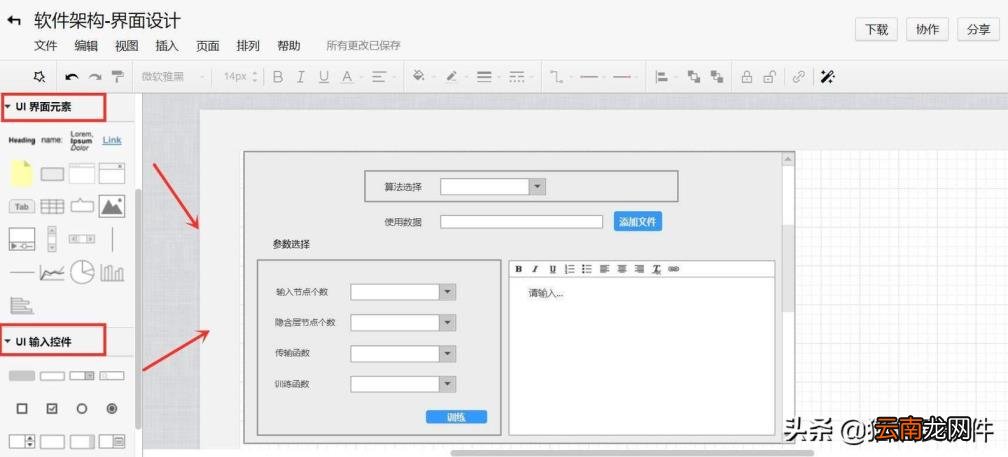
Task: Pick the selected radio button control shape
Action: 112,408
